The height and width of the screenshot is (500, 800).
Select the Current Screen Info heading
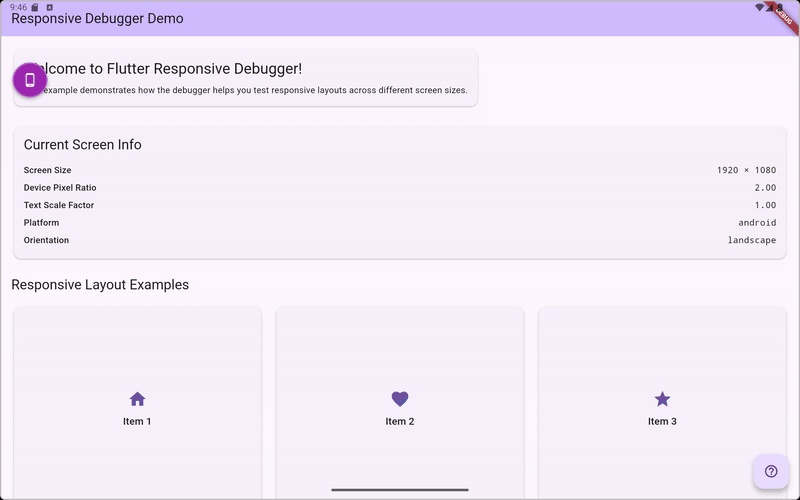[82, 144]
